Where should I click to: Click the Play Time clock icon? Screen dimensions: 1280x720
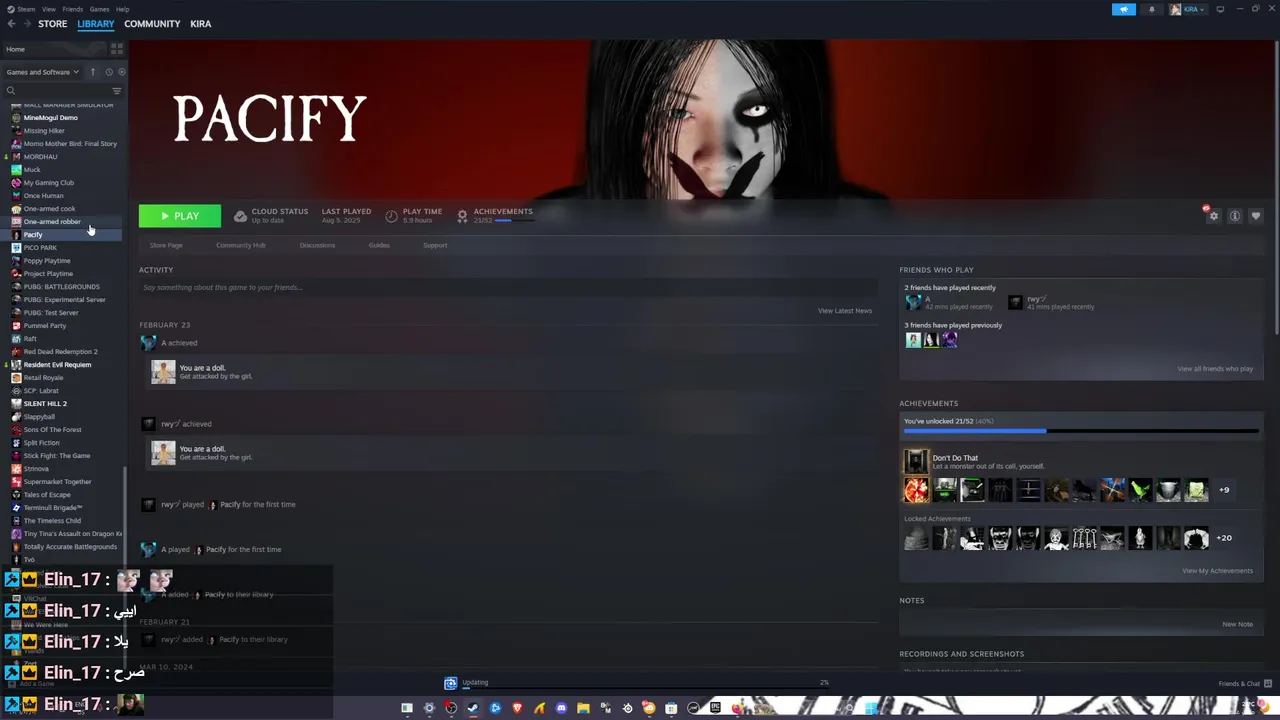(x=391, y=216)
